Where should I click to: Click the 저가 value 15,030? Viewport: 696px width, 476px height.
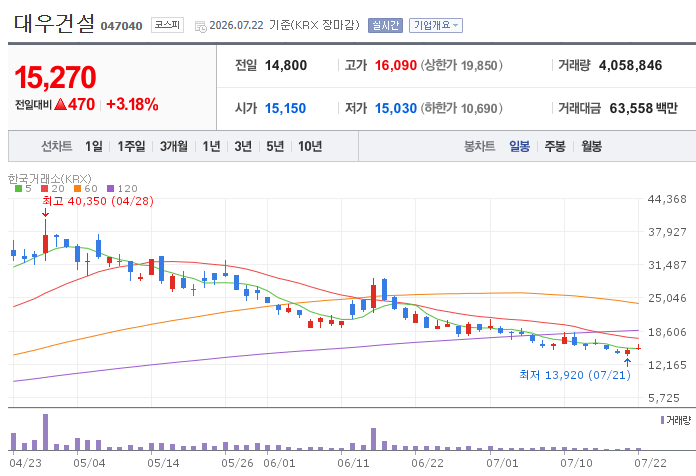tap(395, 108)
